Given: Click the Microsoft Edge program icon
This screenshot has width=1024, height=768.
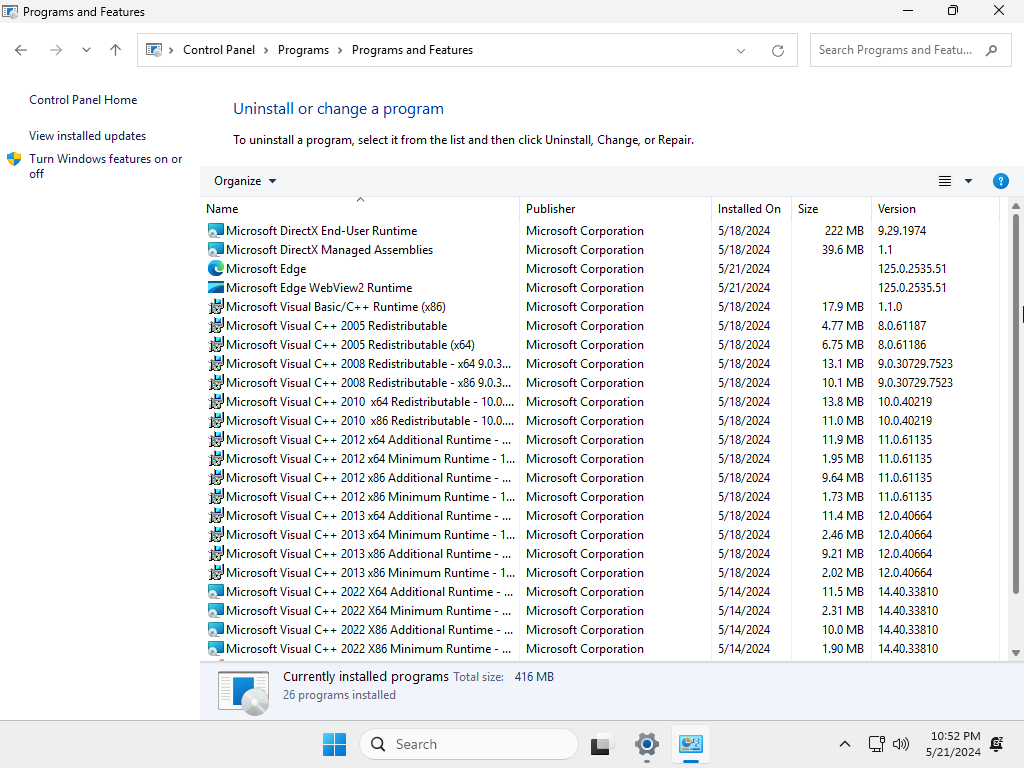Looking at the screenshot, I should pos(216,268).
